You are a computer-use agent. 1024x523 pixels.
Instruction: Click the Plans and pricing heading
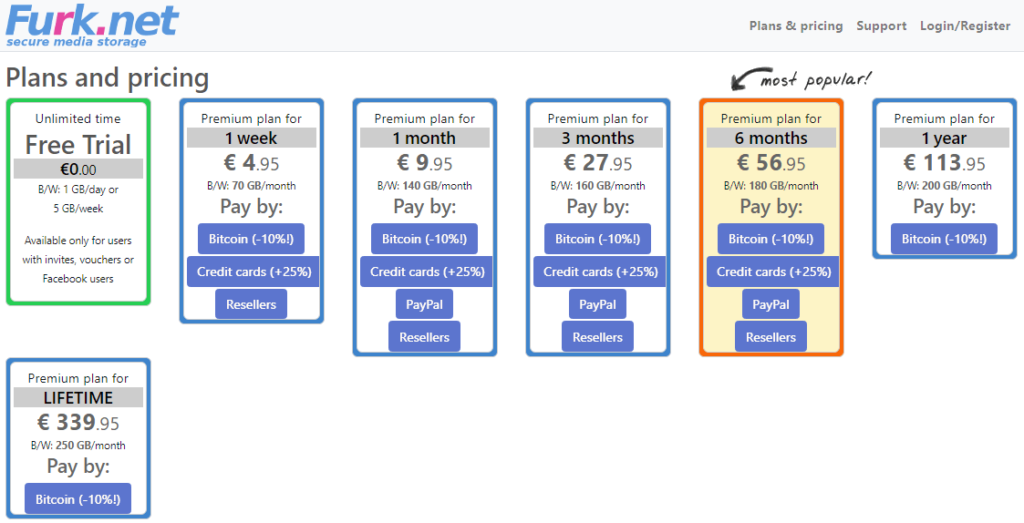tap(107, 78)
